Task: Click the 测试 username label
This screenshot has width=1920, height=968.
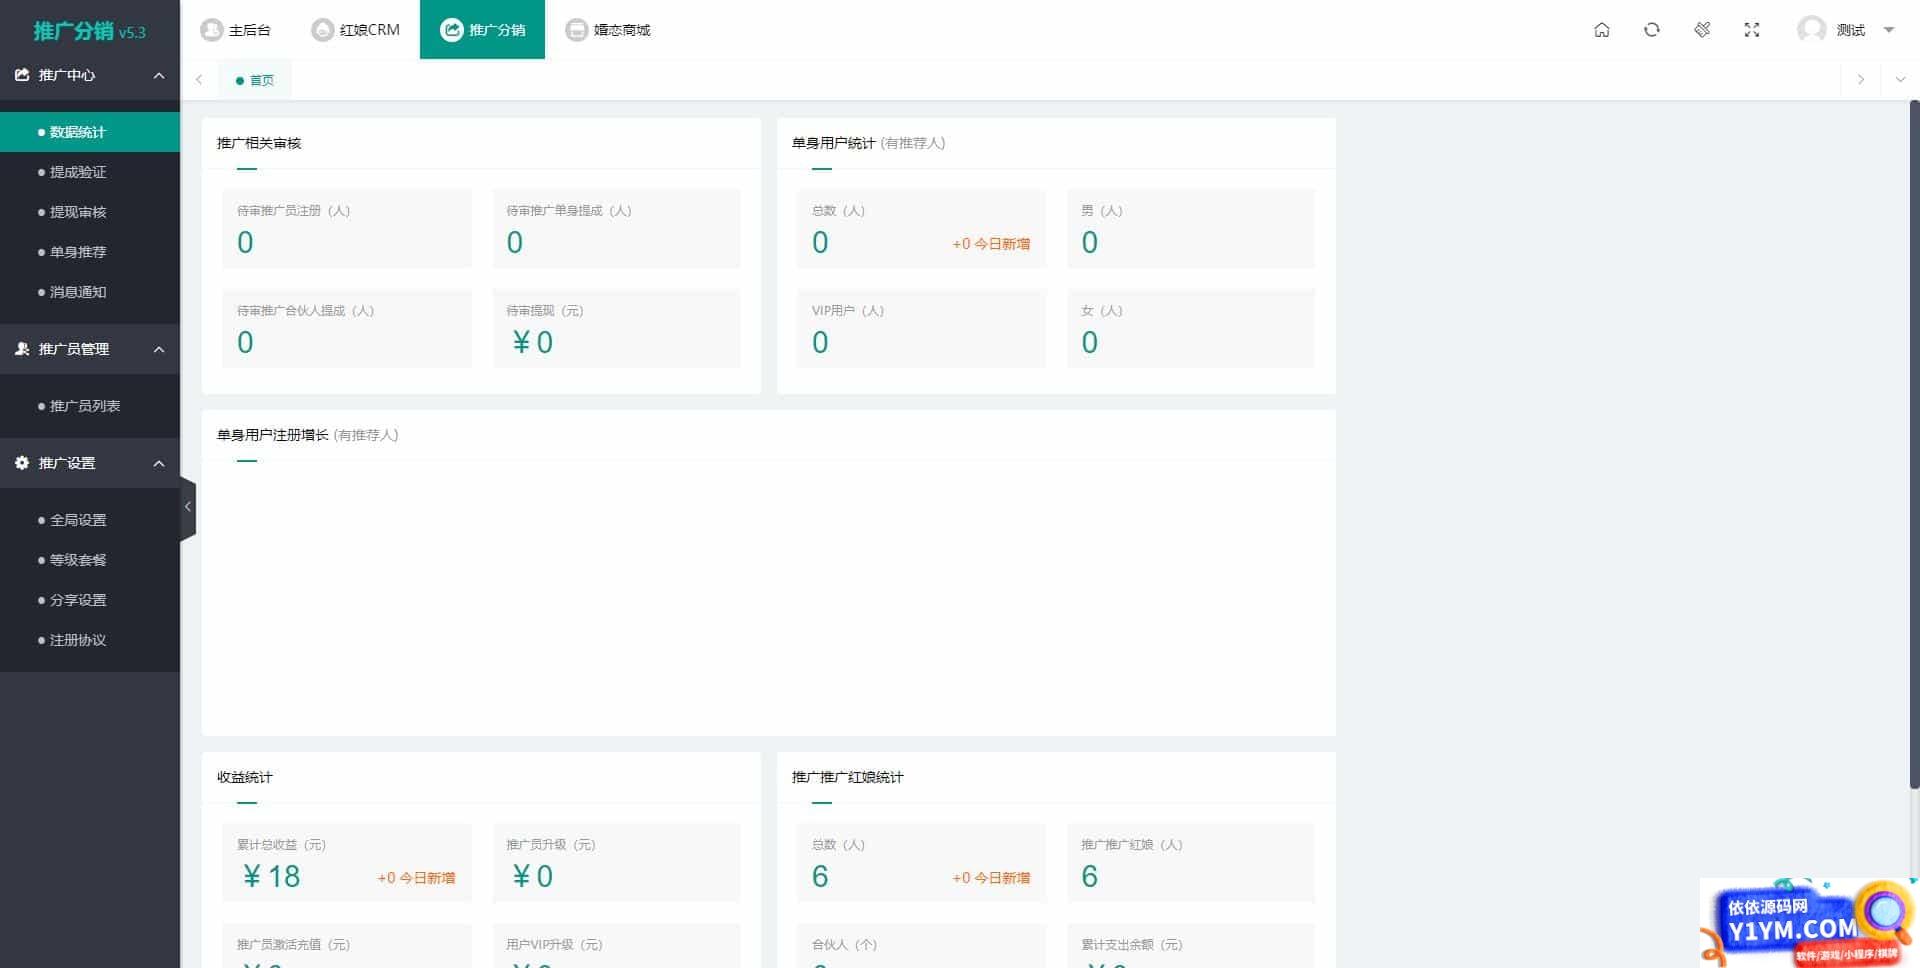Action: point(1850,30)
